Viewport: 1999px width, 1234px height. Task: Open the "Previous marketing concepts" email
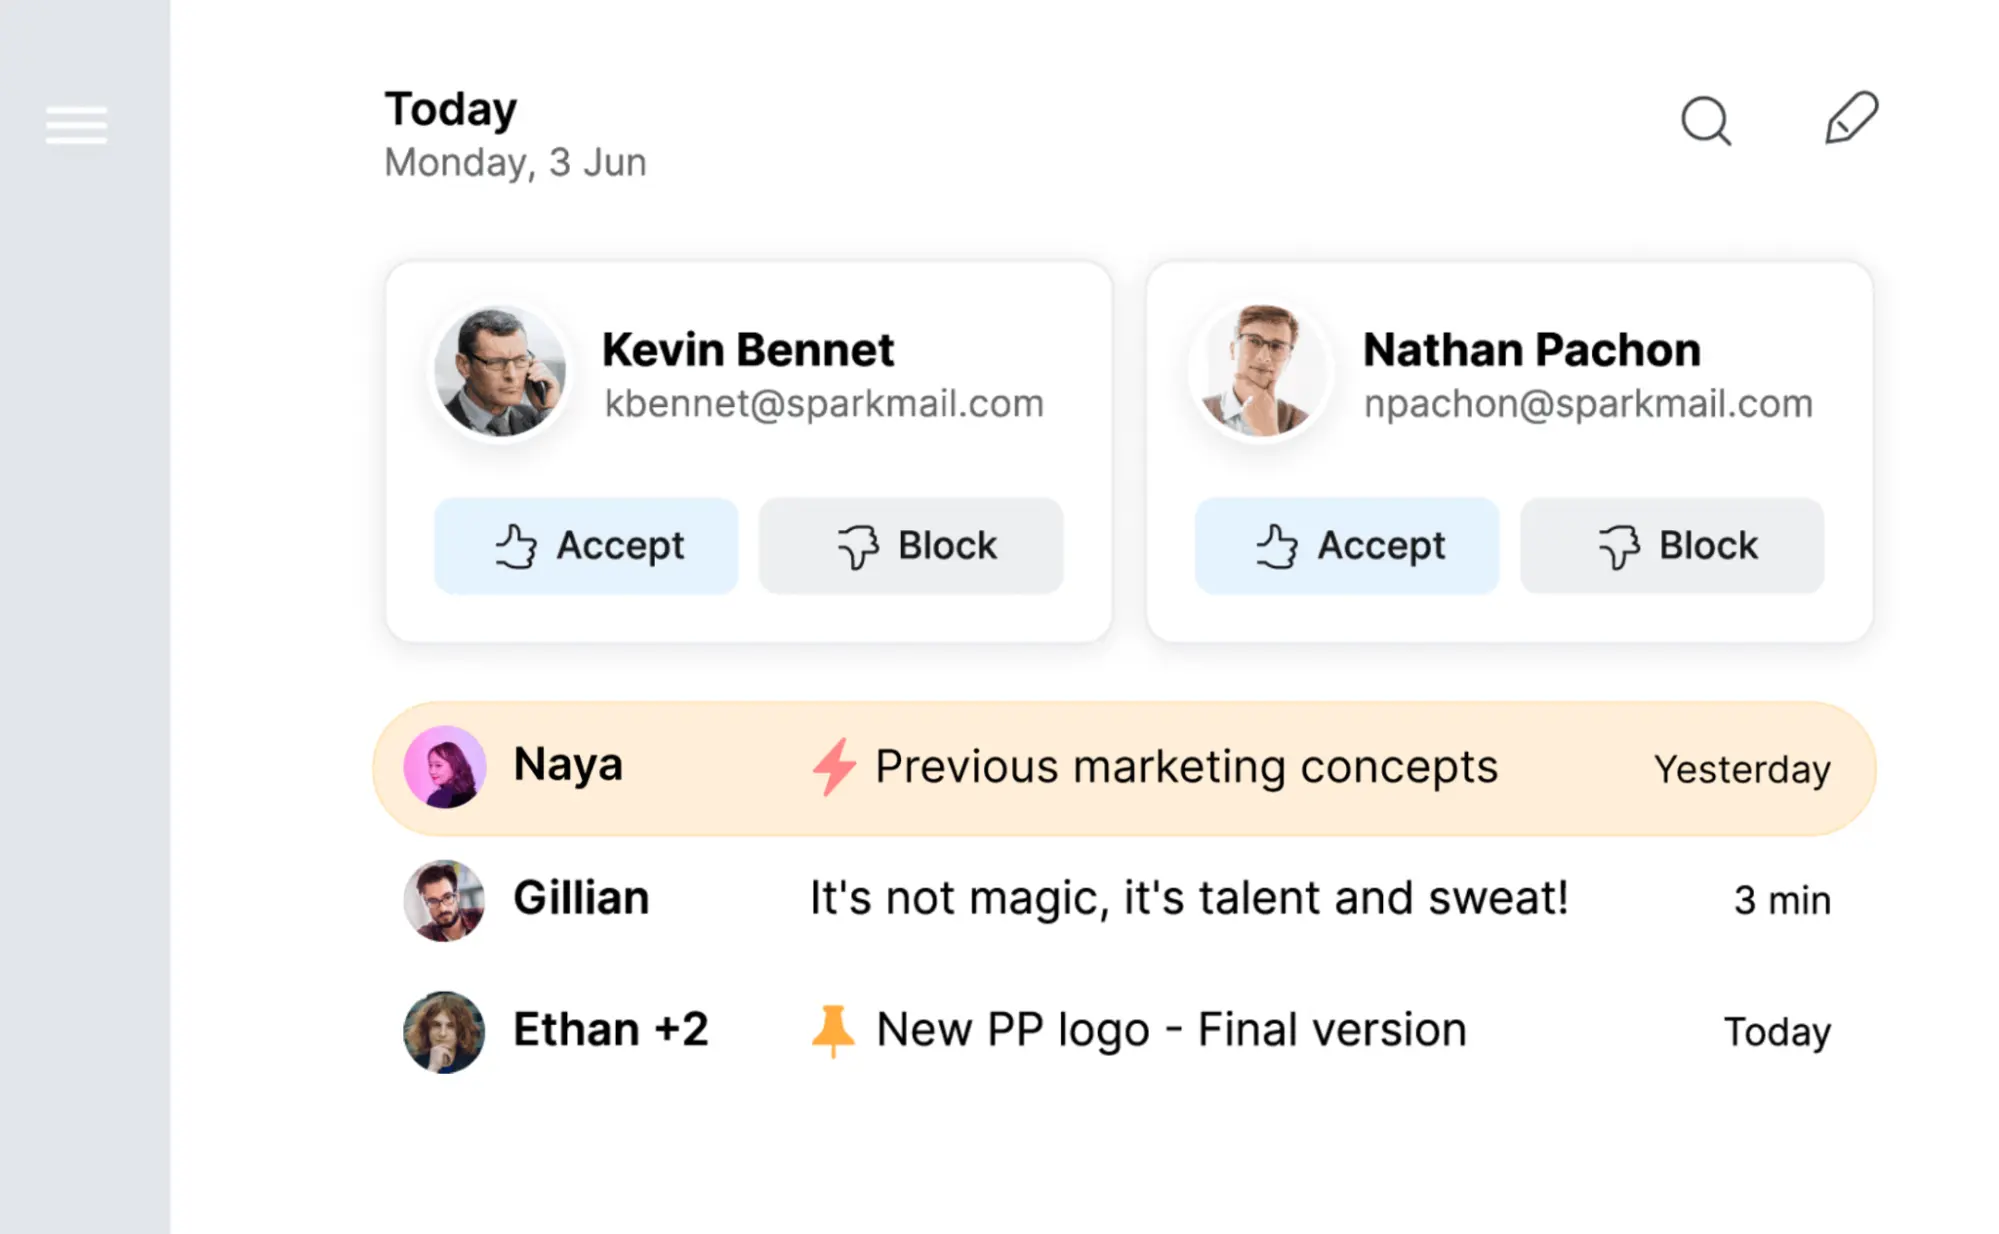coord(1186,767)
